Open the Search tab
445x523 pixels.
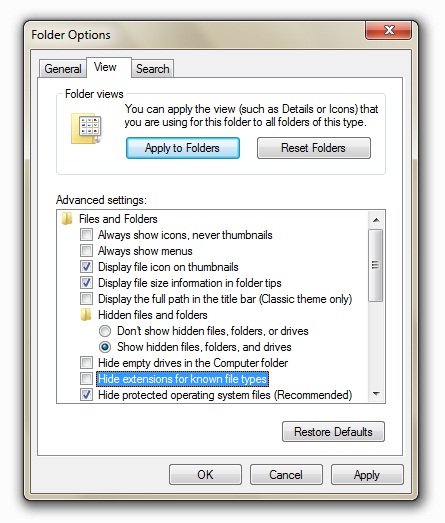pos(153,69)
